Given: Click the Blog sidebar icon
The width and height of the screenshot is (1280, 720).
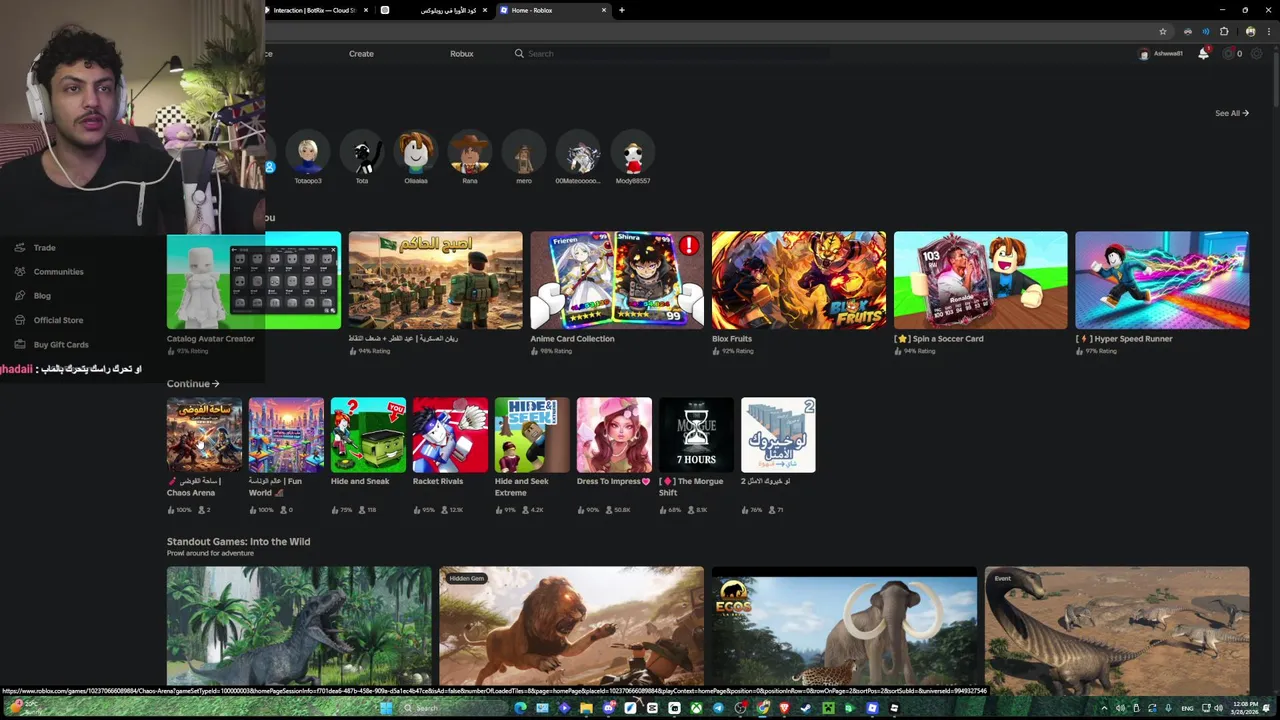Looking at the screenshot, I should [x=19, y=295].
